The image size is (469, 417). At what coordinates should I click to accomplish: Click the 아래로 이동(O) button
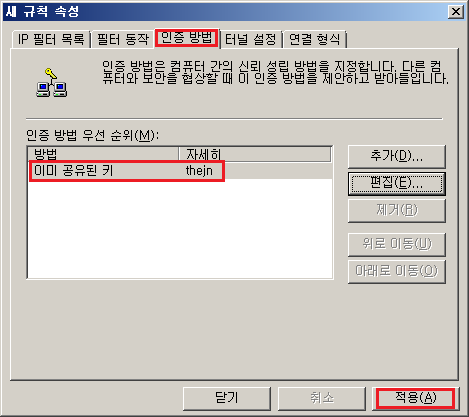coord(397,271)
